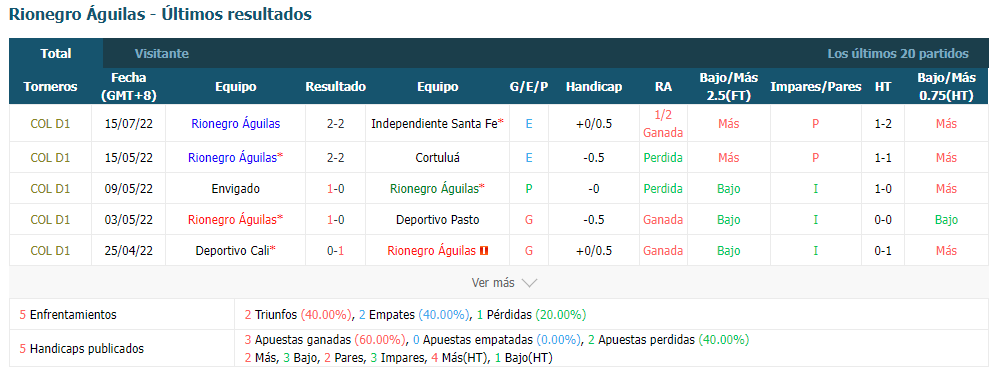
Task: Click the 0-1 result of Deportivo Cali match
Action: point(336,251)
